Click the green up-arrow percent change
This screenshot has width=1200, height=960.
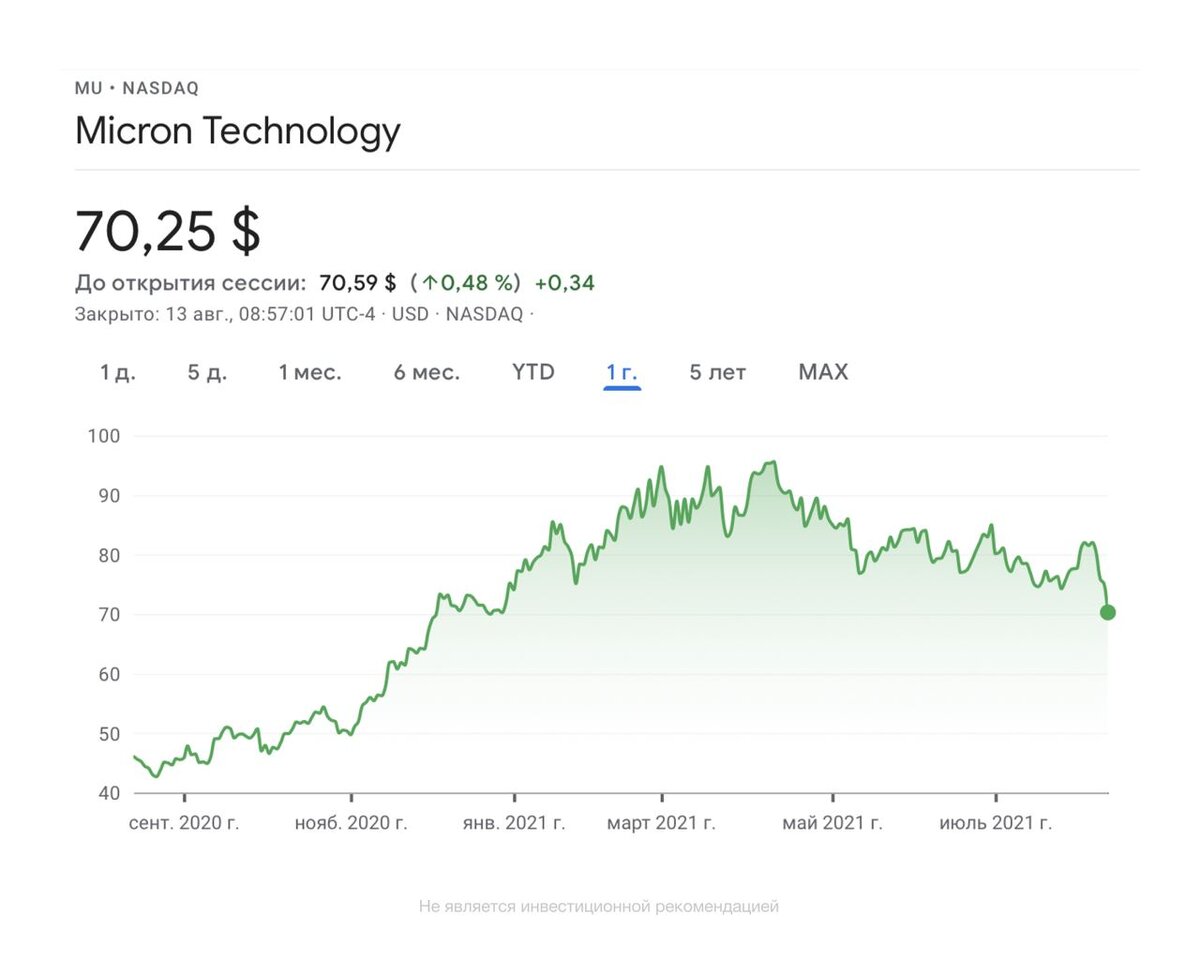pyautogui.click(x=466, y=284)
